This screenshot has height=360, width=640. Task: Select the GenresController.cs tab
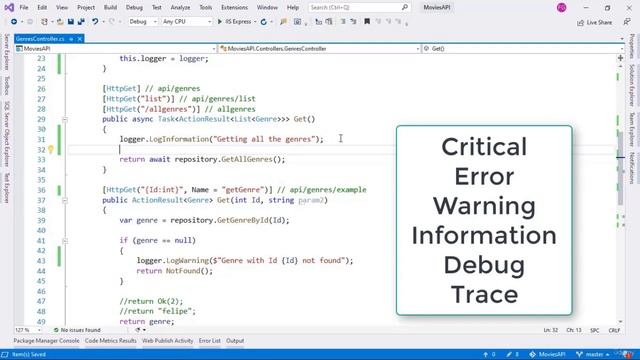(x=40, y=39)
